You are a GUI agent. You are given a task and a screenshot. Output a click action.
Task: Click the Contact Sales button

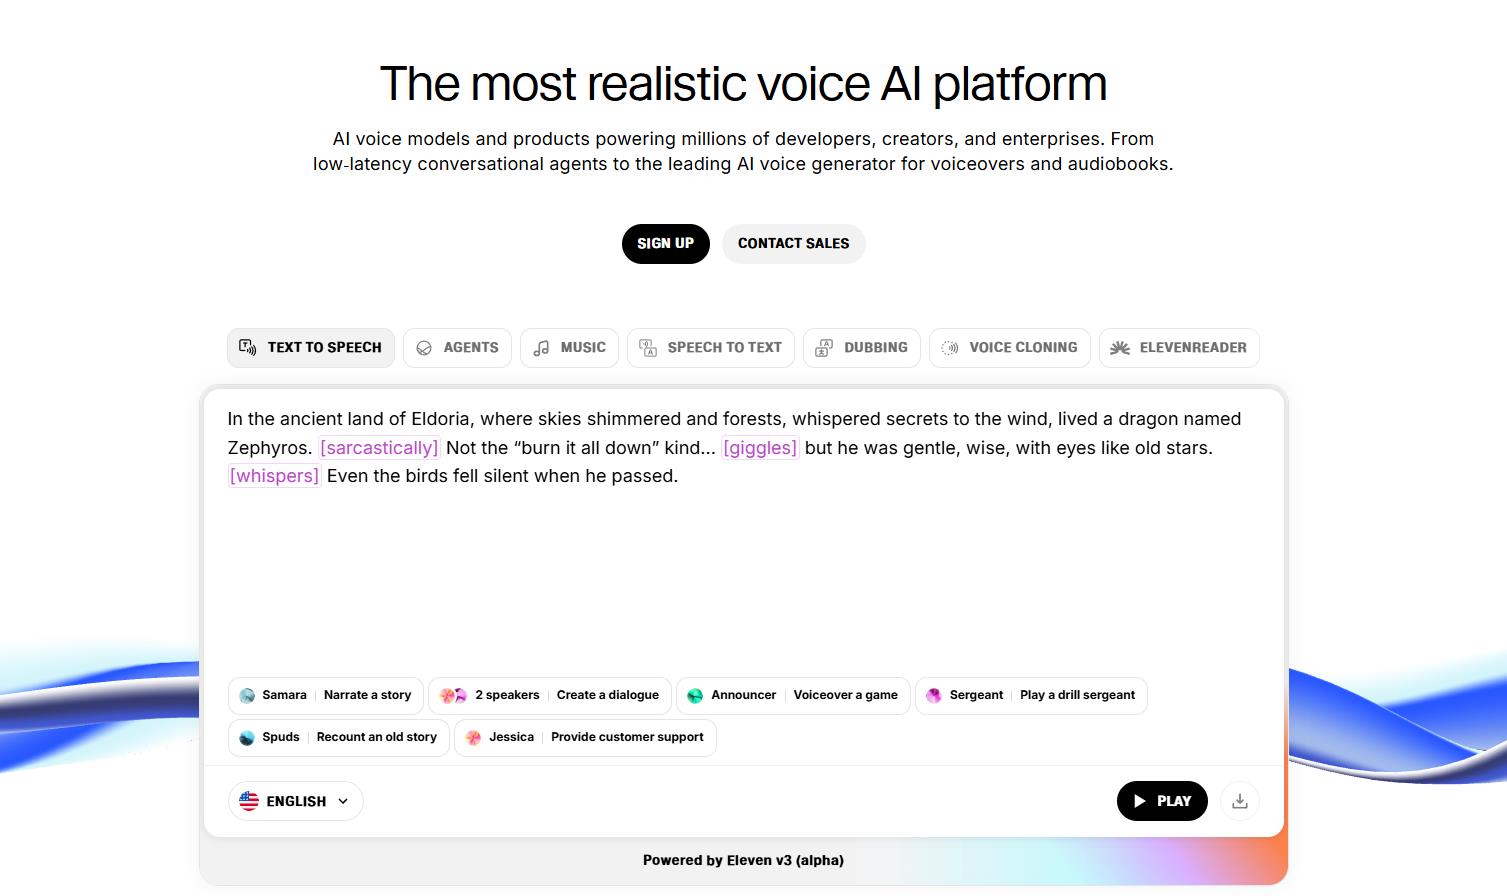coord(793,244)
